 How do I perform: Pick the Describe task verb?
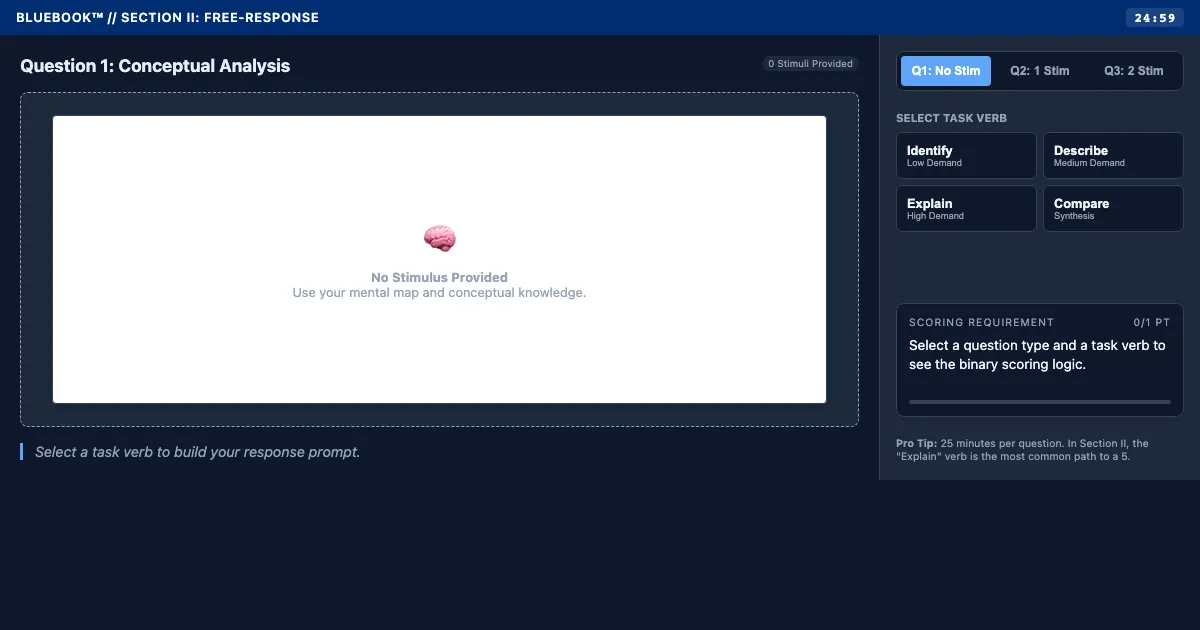(1113, 156)
